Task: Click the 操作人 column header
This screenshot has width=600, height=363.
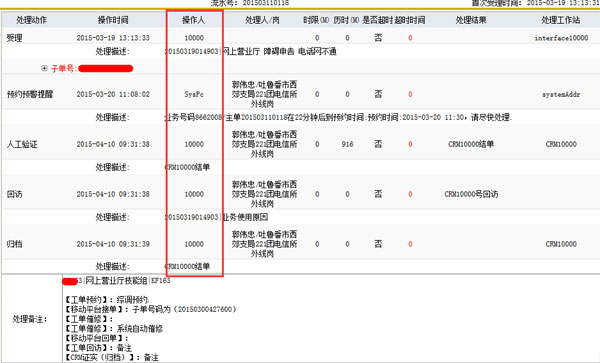Action: 194,20
